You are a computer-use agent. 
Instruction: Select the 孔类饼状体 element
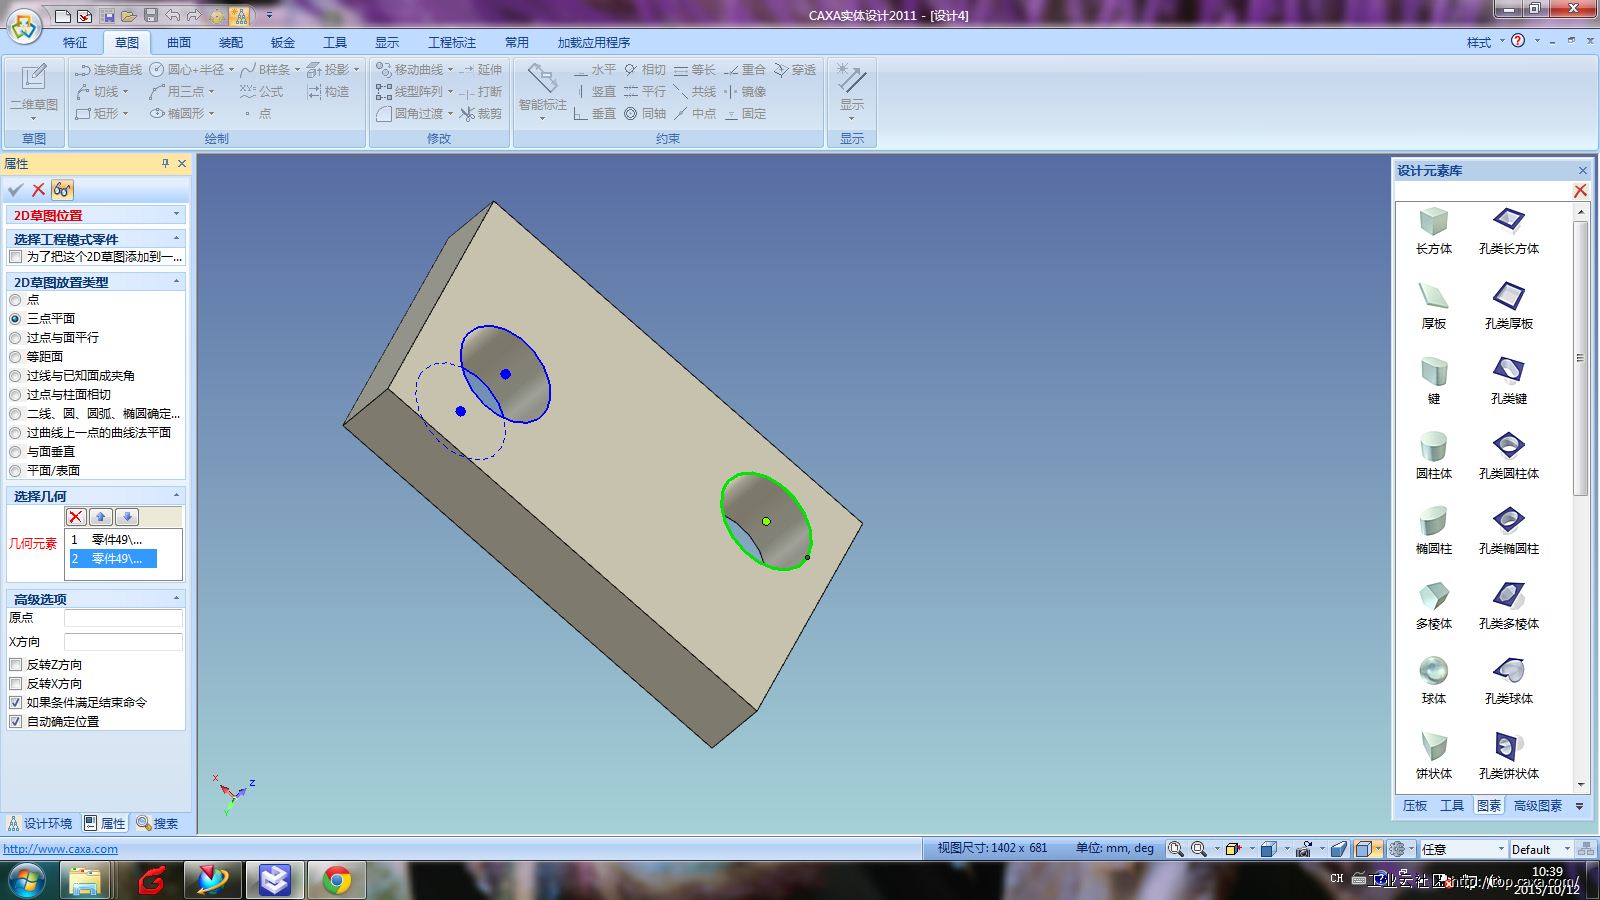click(1509, 755)
